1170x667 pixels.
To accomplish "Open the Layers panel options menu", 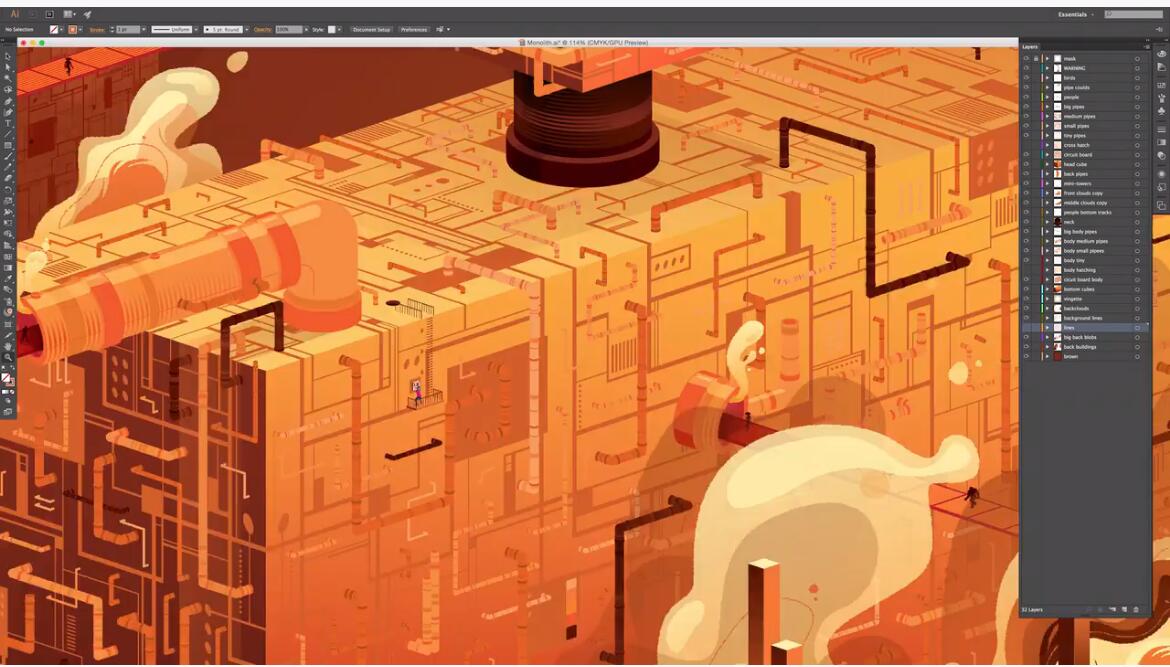I will [1146, 47].
